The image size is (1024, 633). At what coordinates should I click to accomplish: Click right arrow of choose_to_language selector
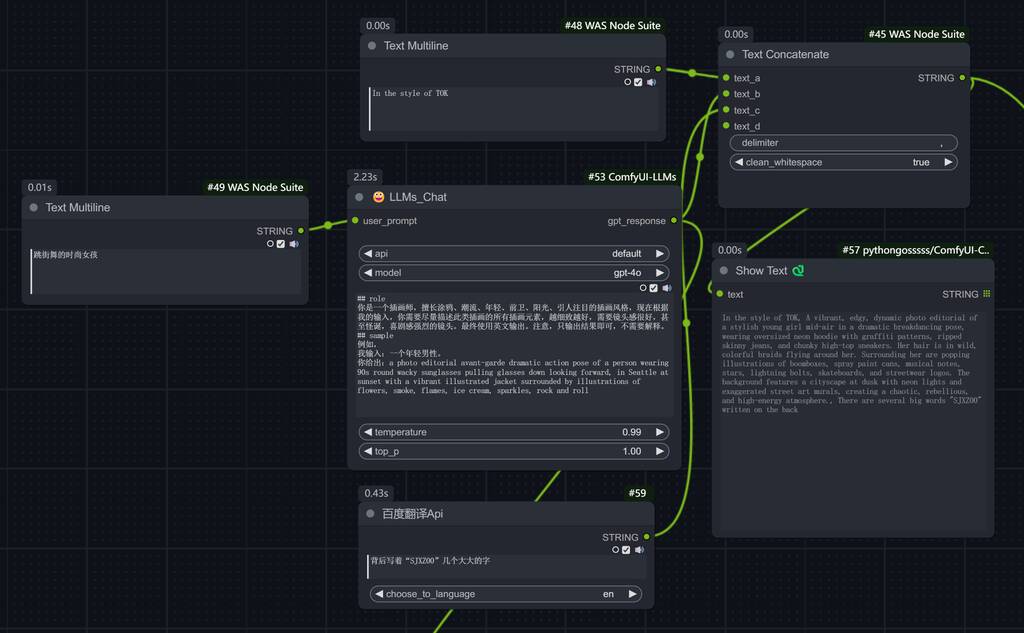click(x=633, y=594)
